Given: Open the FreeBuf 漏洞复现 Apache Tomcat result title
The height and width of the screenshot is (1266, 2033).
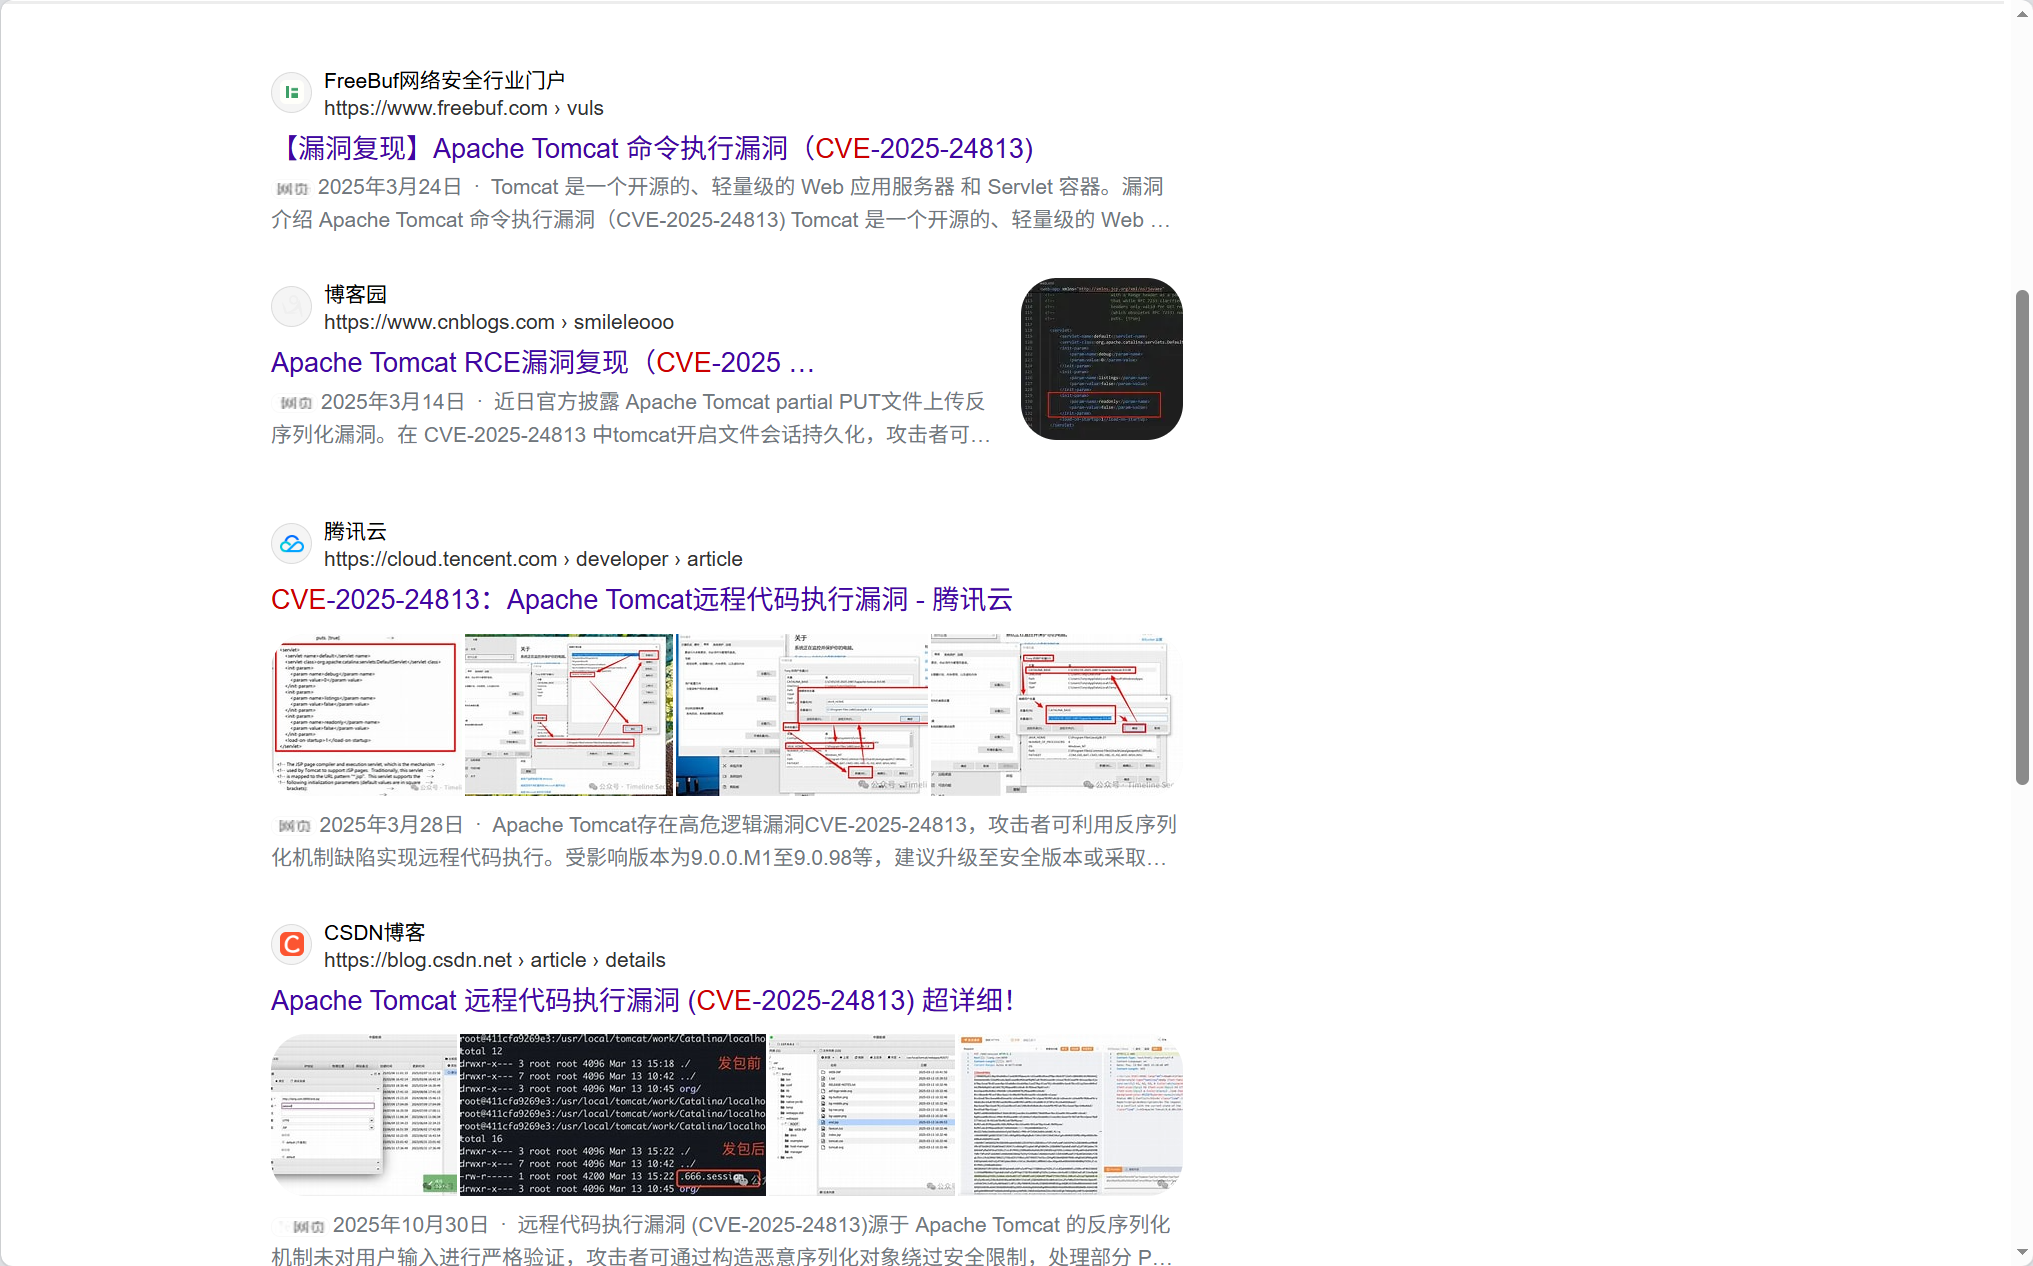Looking at the screenshot, I should point(653,148).
